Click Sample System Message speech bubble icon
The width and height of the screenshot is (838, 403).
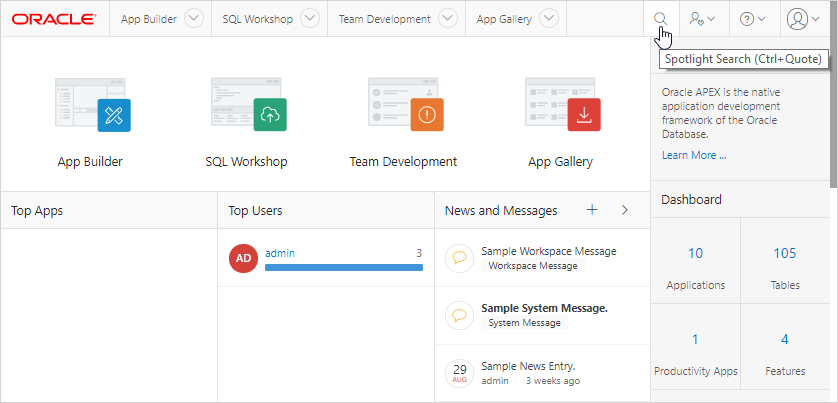click(460, 315)
